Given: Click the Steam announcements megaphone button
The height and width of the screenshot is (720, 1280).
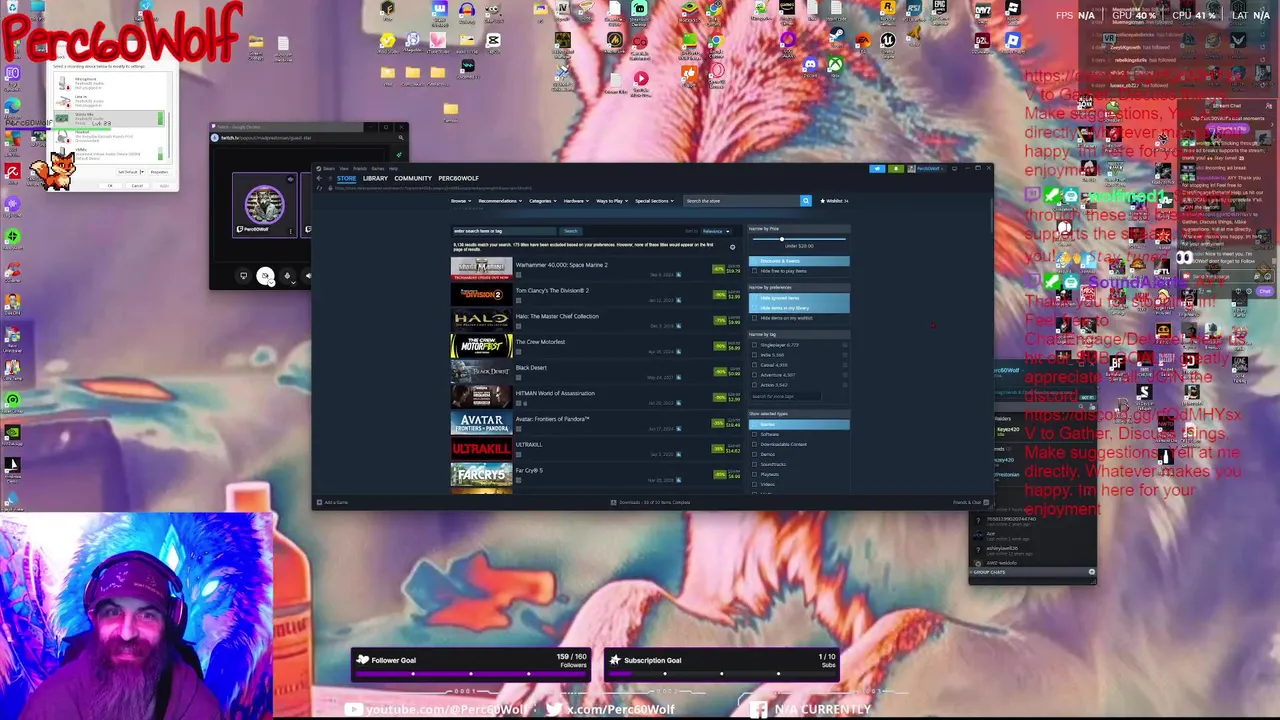Looking at the screenshot, I should tap(877, 169).
